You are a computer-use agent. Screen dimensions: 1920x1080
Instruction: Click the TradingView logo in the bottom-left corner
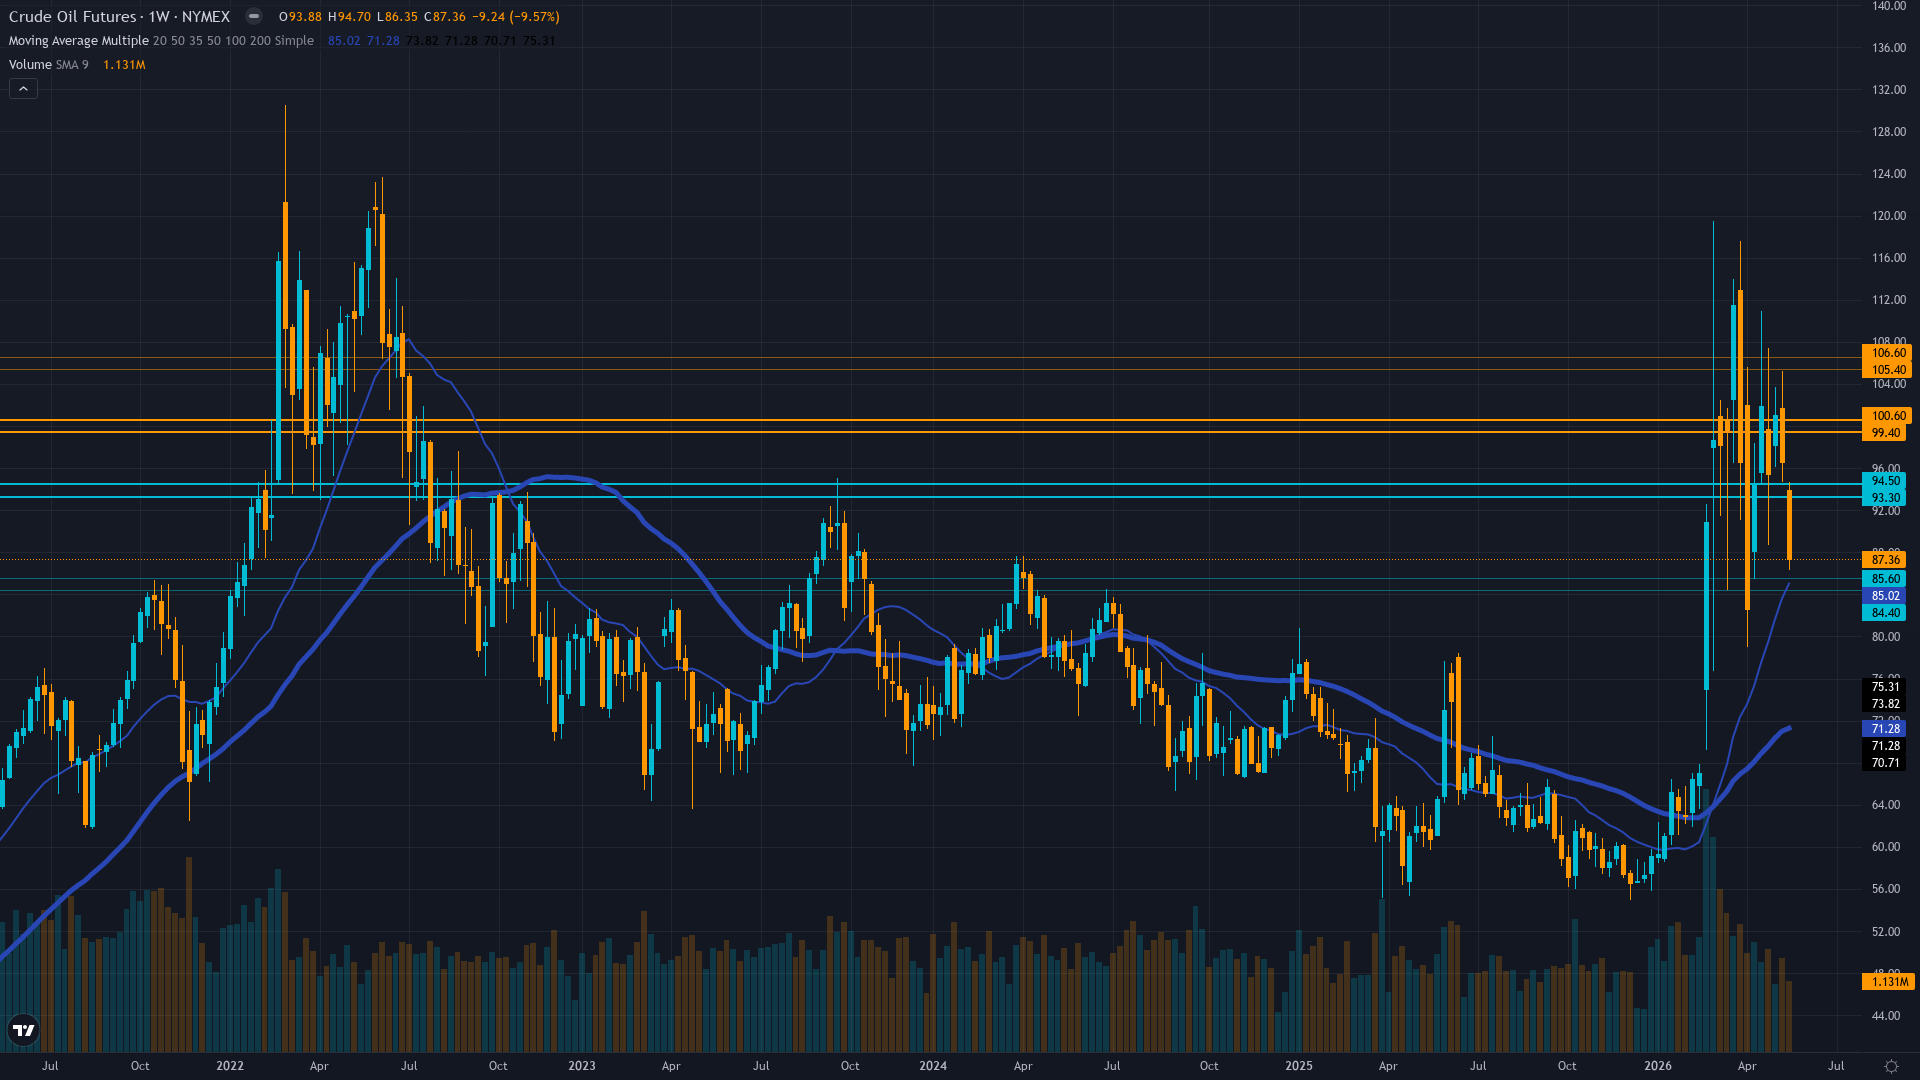tap(23, 1030)
